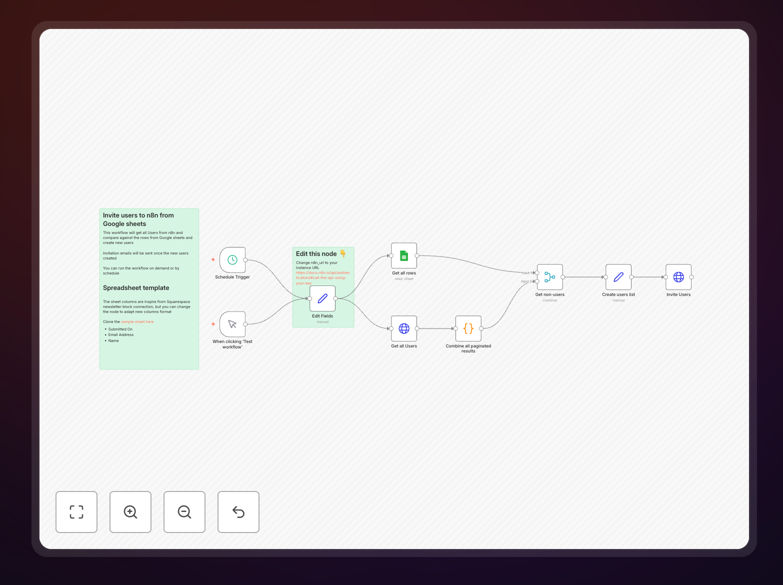
Task: Open the 'sample sheet here' link
Action: pos(137,322)
